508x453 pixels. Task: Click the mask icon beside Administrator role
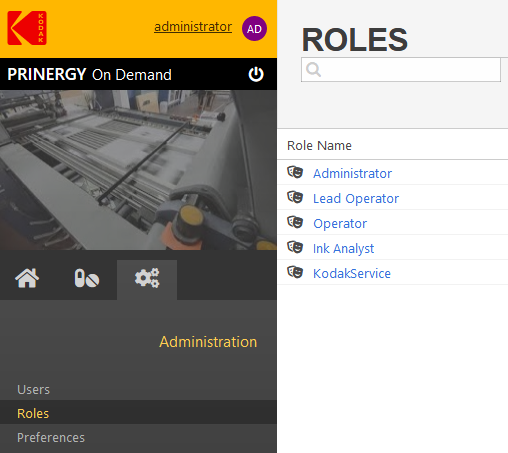pyautogui.click(x=295, y=173)
